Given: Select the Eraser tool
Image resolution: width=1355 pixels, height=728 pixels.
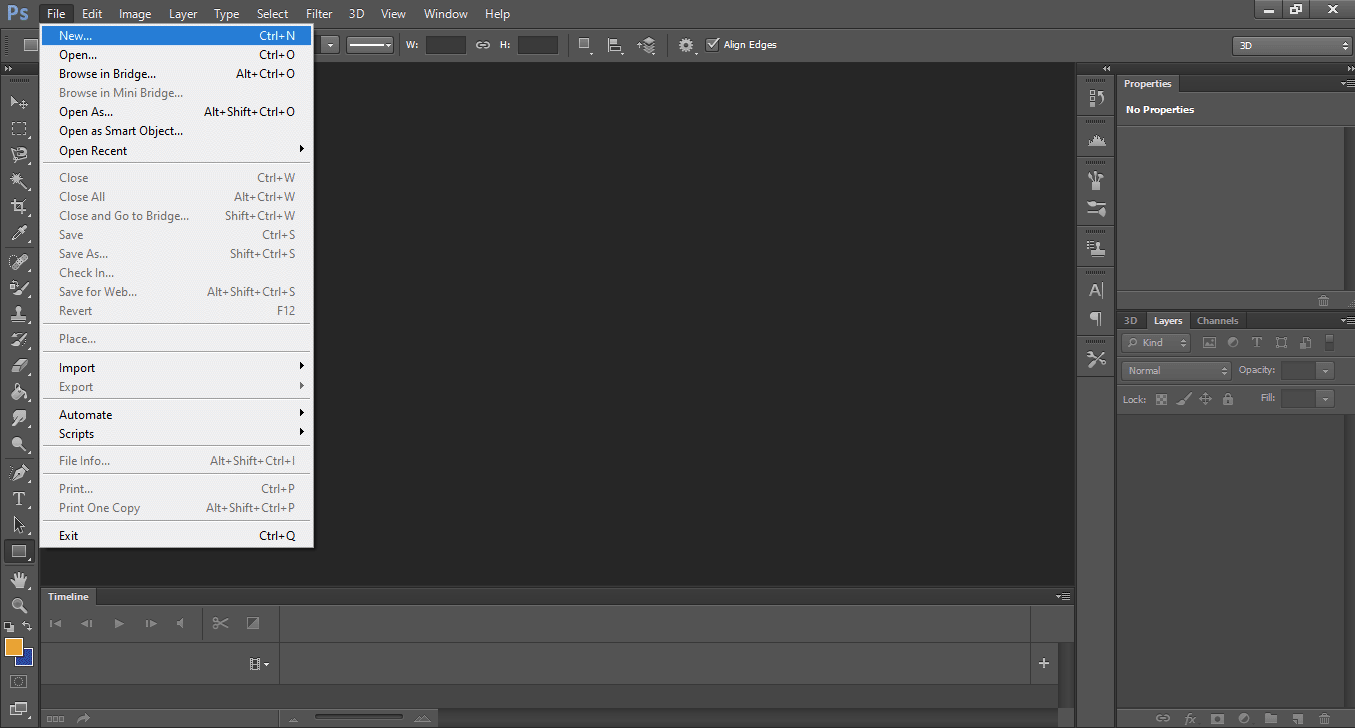Looking at the screenshot, I should (19, 366).
